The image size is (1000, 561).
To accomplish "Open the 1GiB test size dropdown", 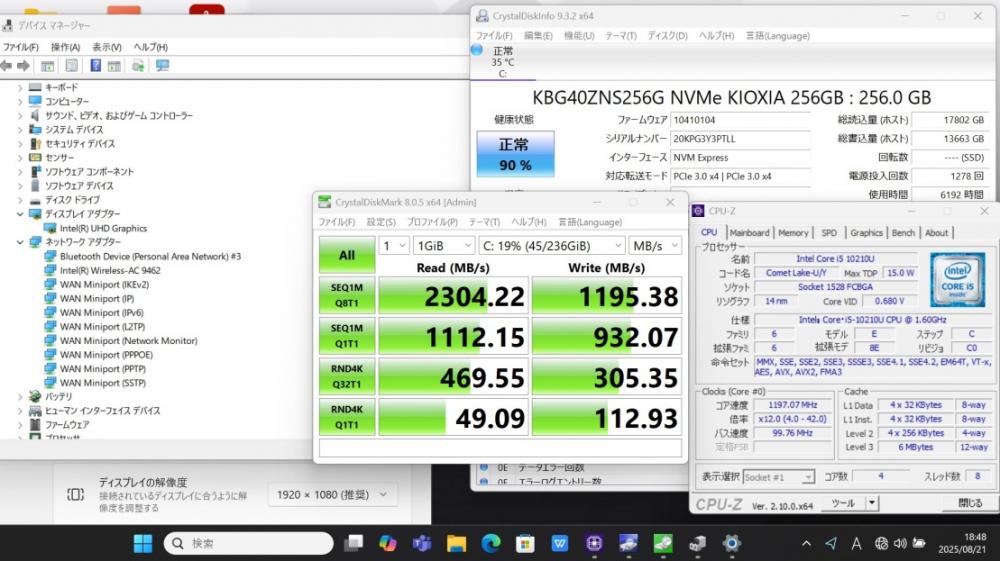I will (x=443, y=245).
